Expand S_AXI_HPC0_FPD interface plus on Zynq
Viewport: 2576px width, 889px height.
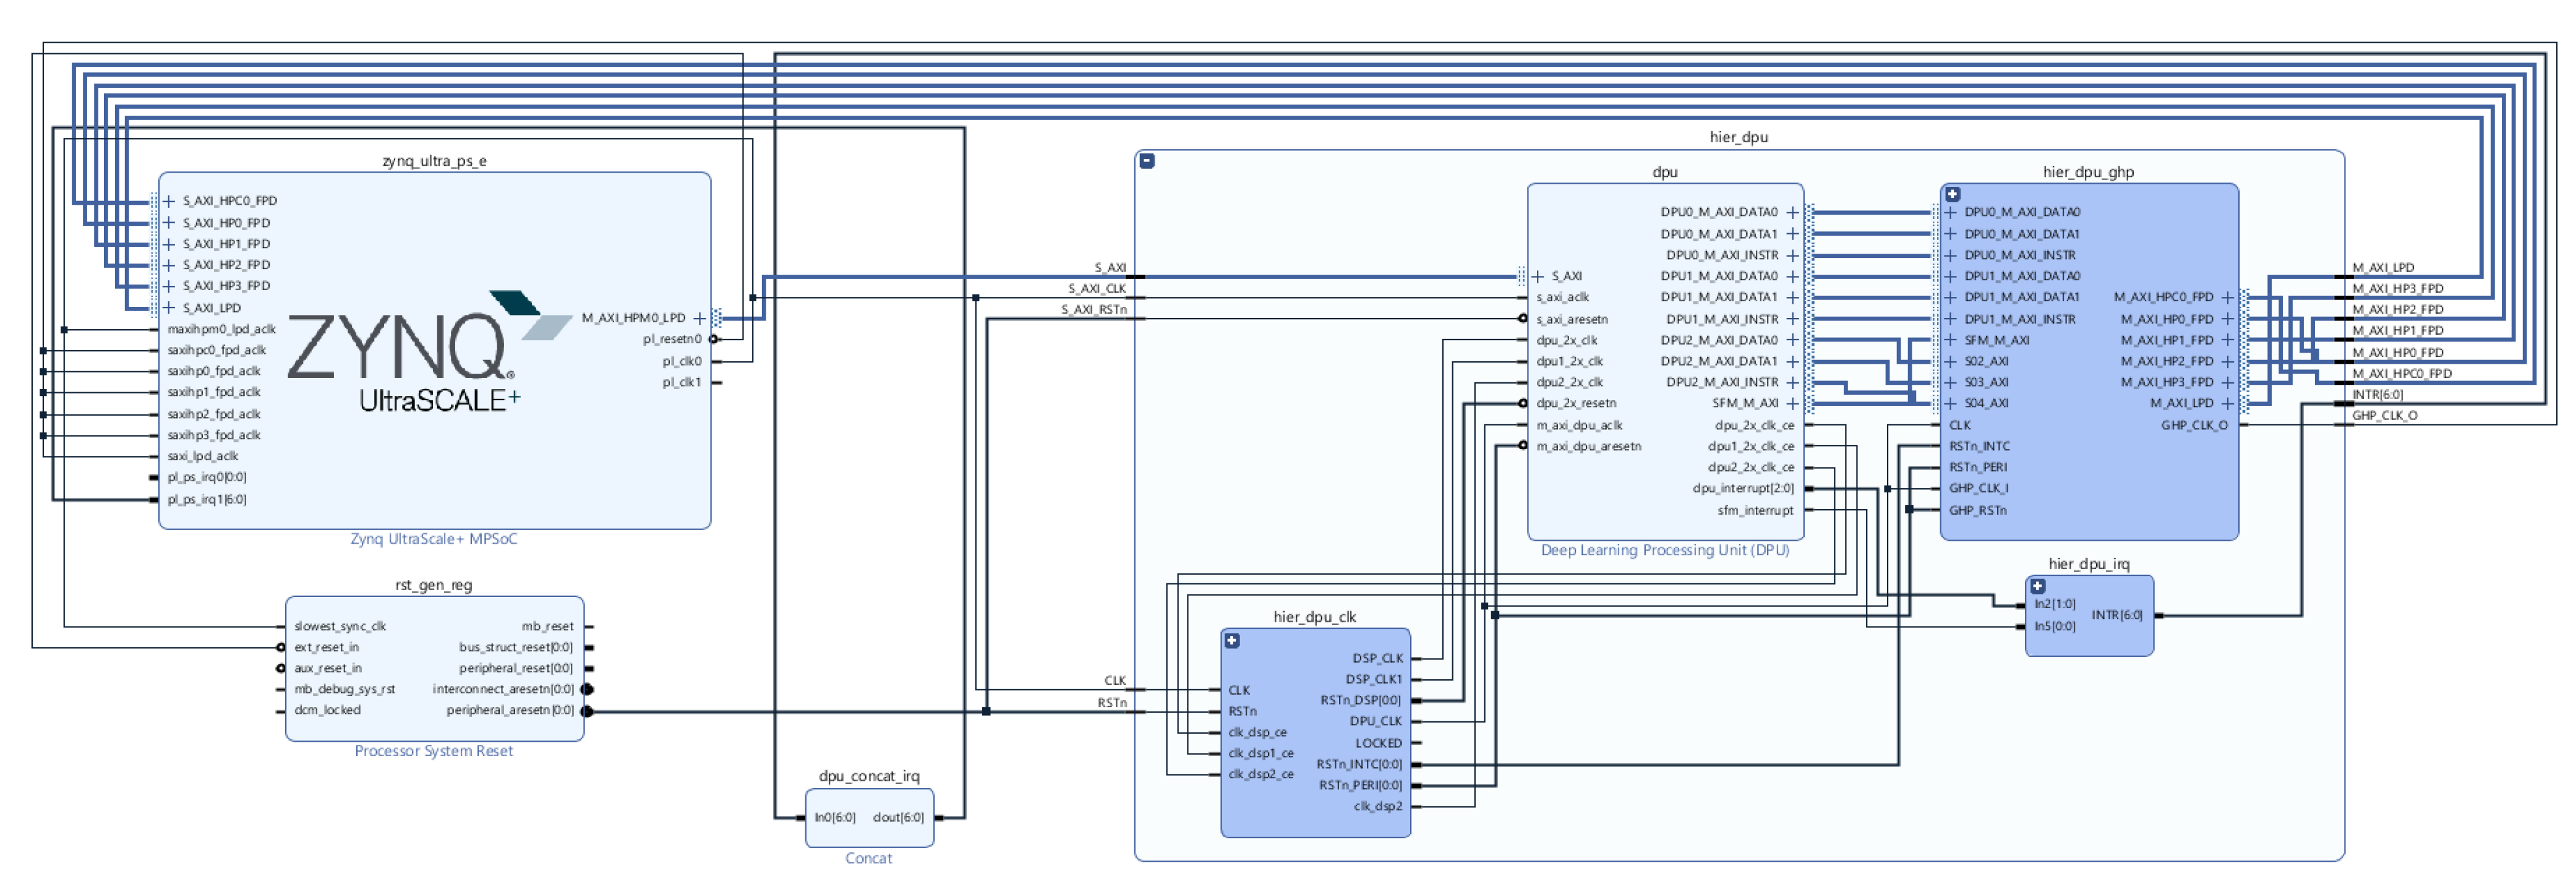169,201
